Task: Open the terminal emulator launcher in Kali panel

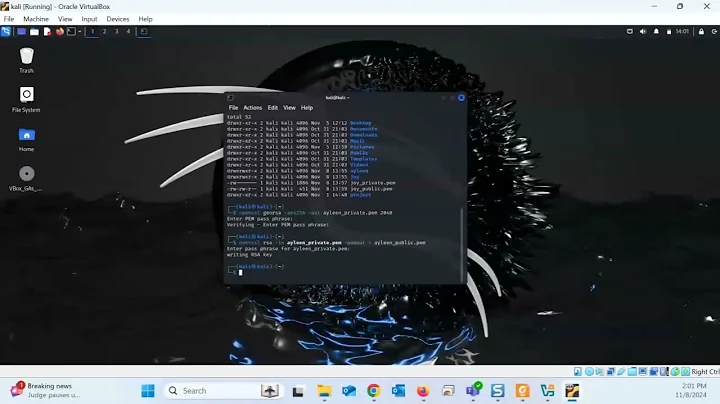Action: point(71,31)
